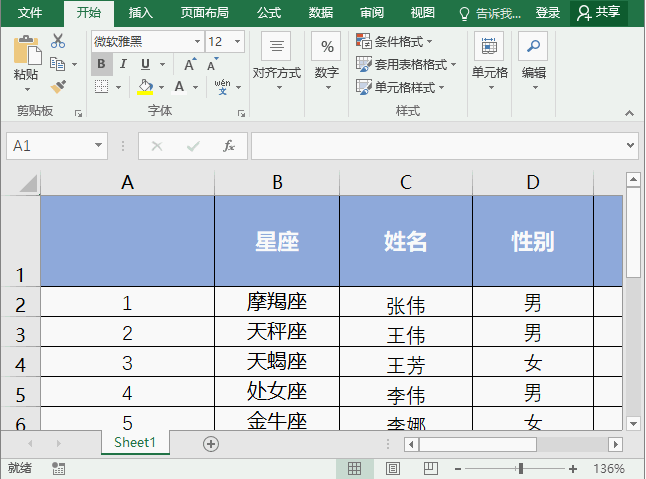Apply the yellow fill color bucket

[x=145, y=87]
